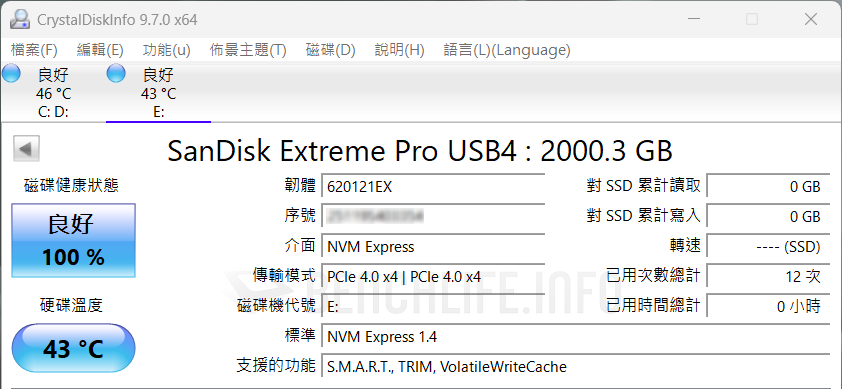Click the supported features field with S.M.A.R.T., TRIM
The width and height of the screenshot is (842, 389).
(576, 367)
